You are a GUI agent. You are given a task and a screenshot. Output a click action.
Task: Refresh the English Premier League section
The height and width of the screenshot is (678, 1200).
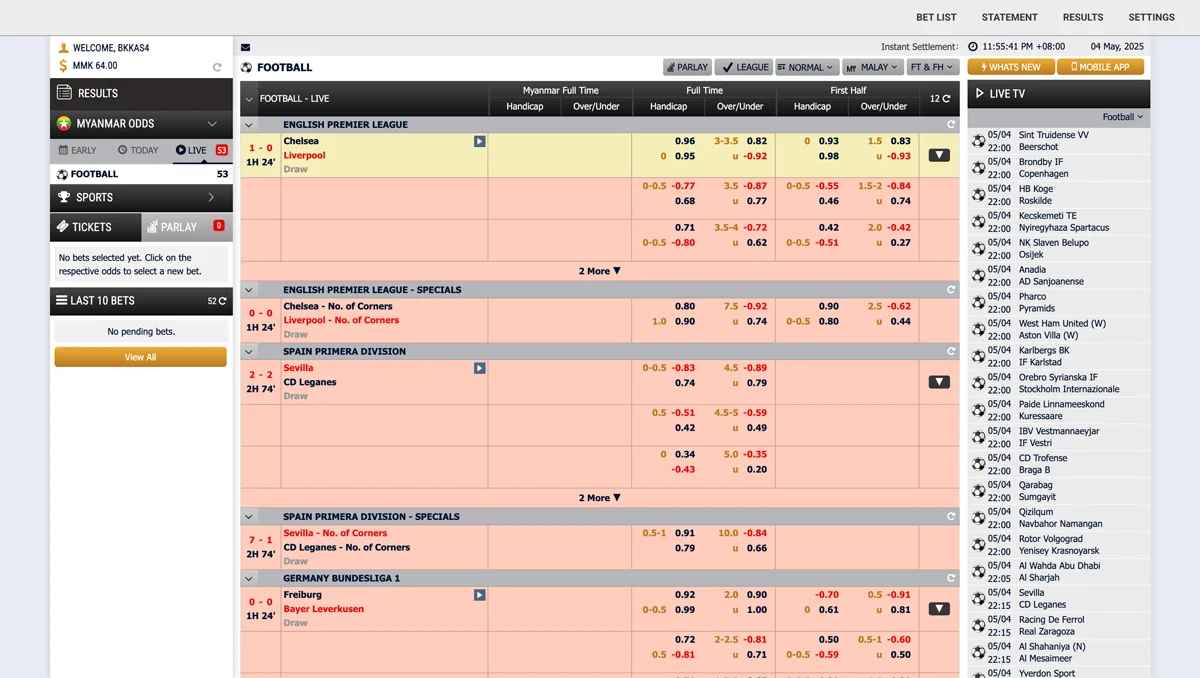pyautogui.click(x=951, y=125)
